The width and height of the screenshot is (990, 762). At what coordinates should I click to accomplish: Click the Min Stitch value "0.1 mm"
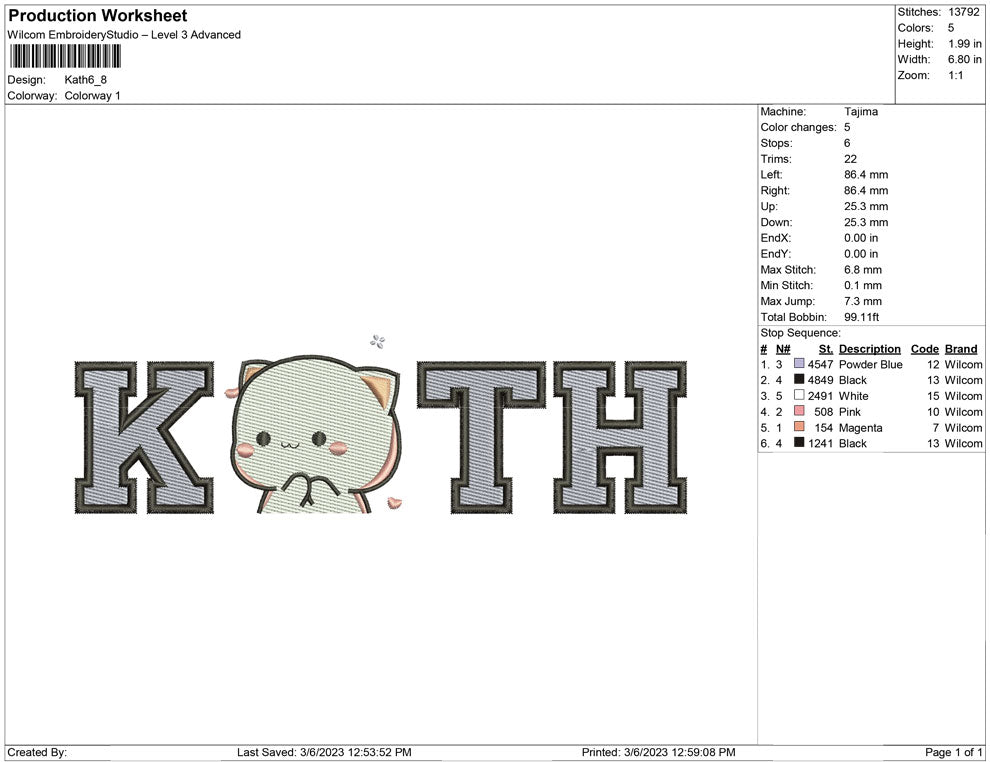pyautogui.click(x=863, y=285)
